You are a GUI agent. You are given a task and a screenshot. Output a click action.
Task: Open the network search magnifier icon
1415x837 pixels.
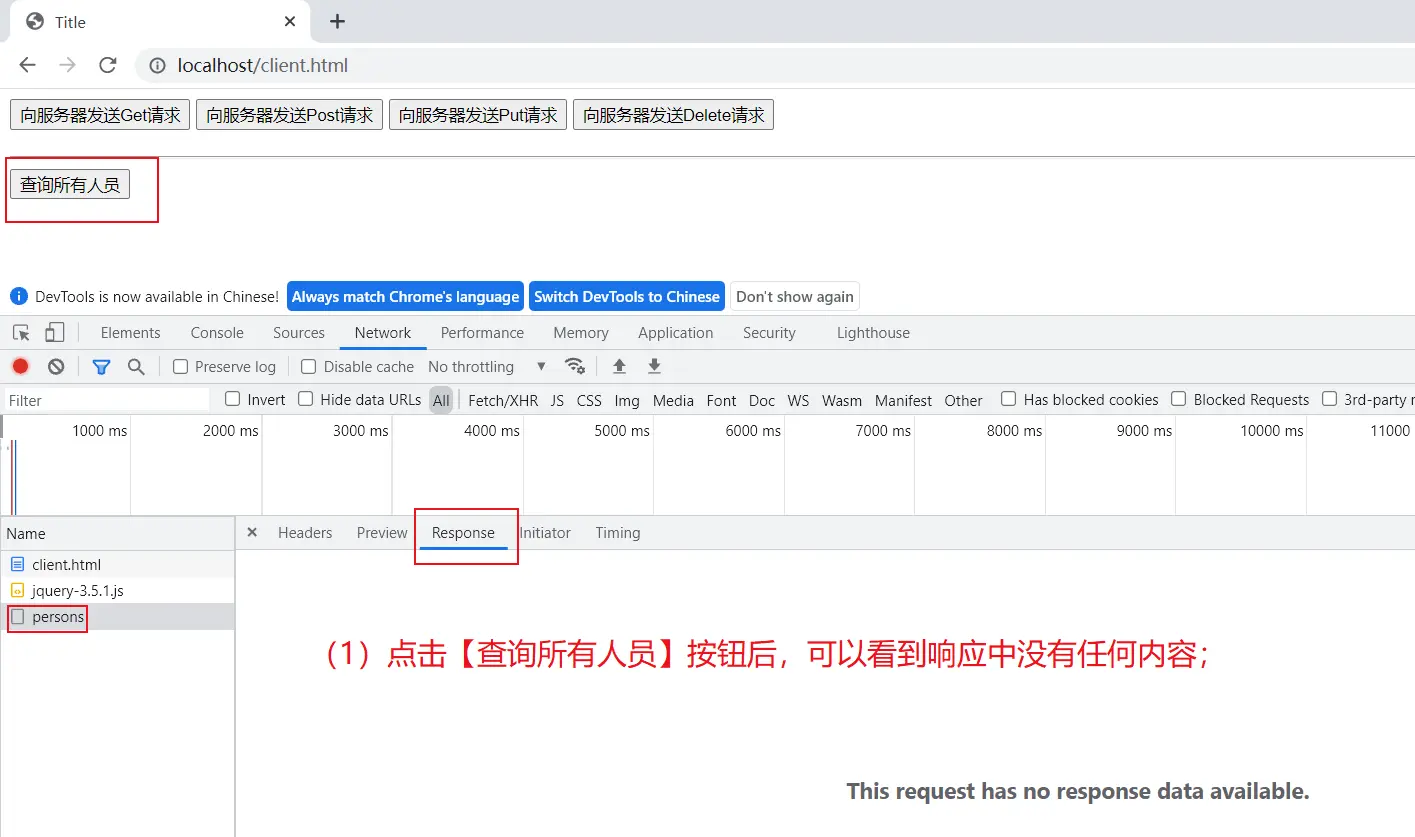[x=136, y=367]
